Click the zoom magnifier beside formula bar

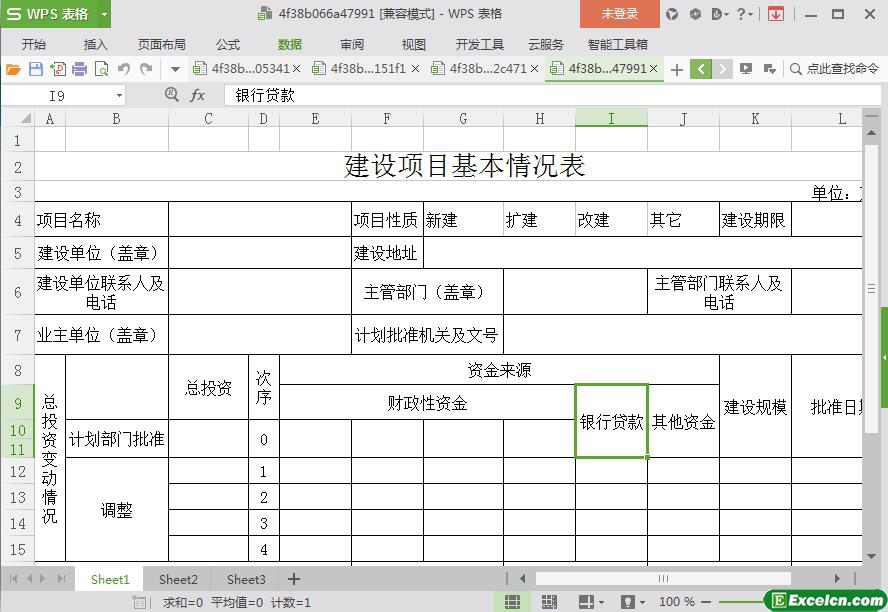pyautogui.click(x=172, y=95)
